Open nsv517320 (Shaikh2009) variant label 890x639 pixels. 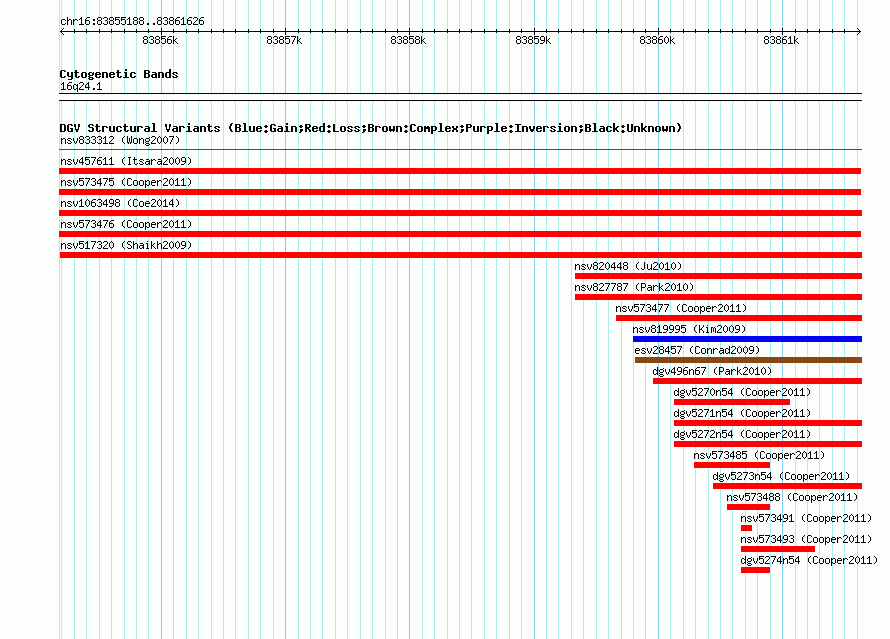[x=126, y=245]
